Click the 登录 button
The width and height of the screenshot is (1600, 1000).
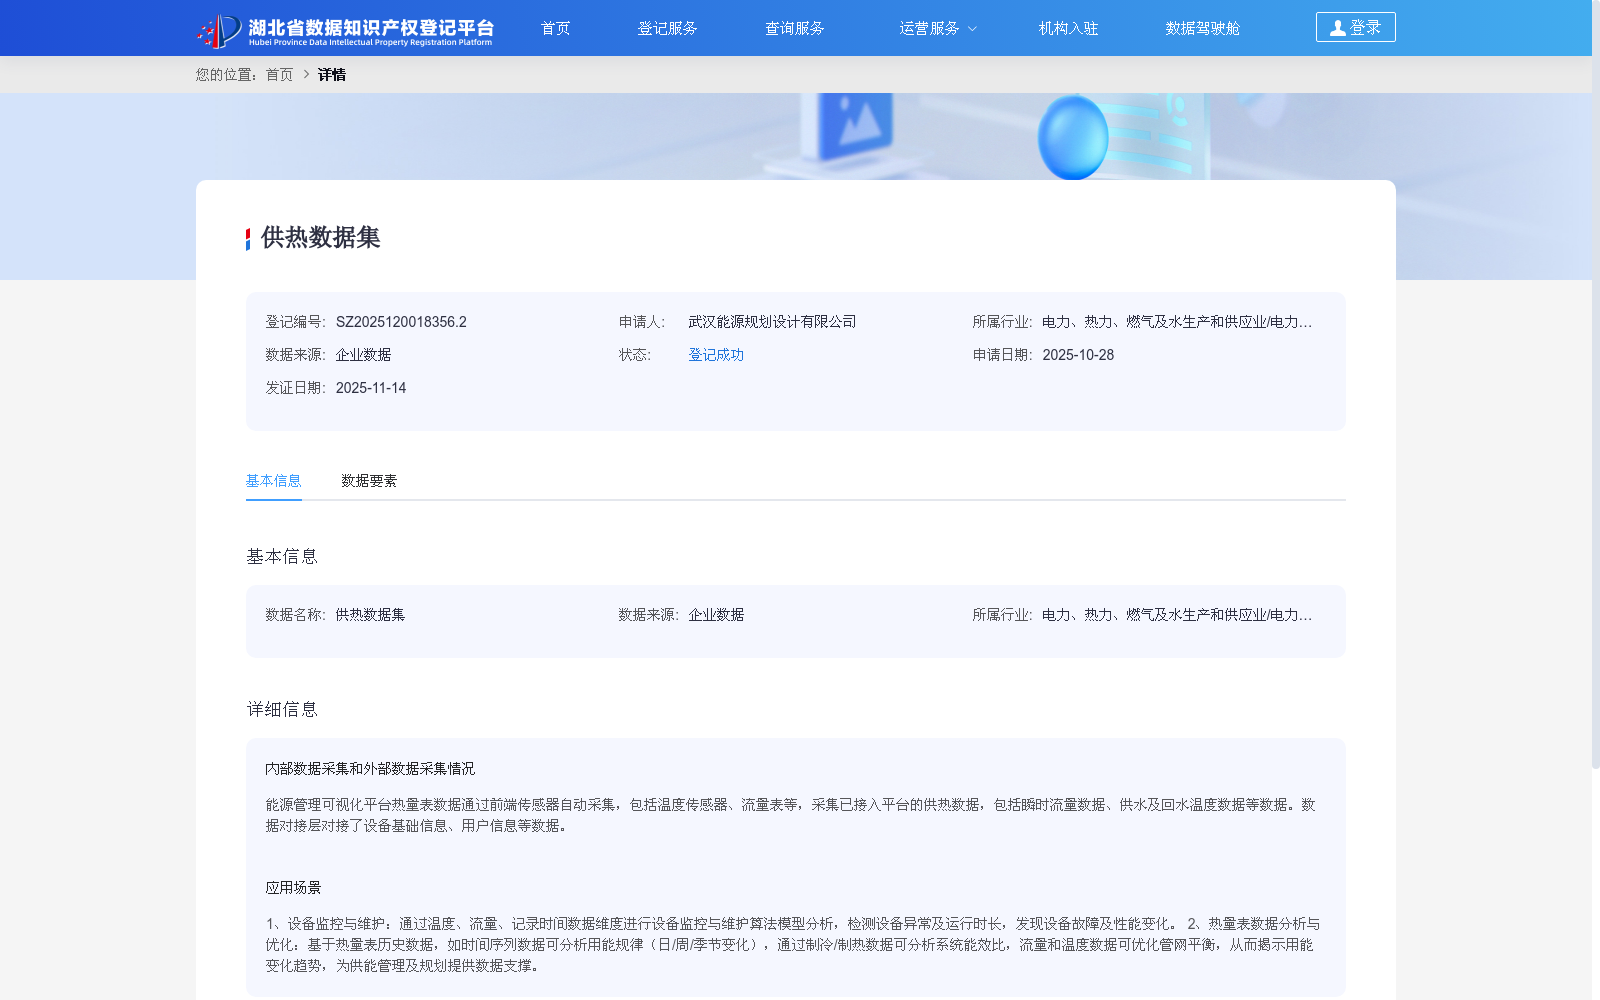(x=1355, y=27)
